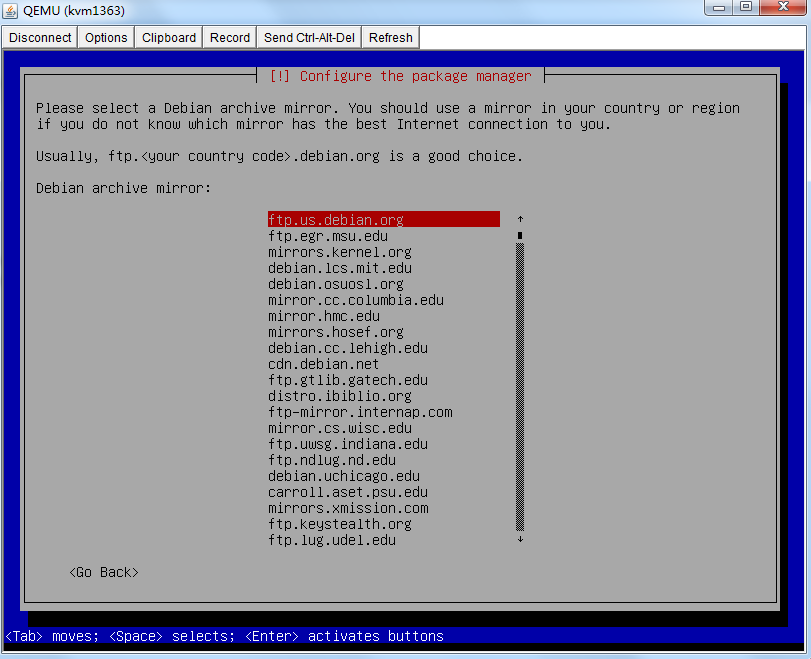Minimize the QEMU window
Screen dimensions: 811x659
coord(719,7)
